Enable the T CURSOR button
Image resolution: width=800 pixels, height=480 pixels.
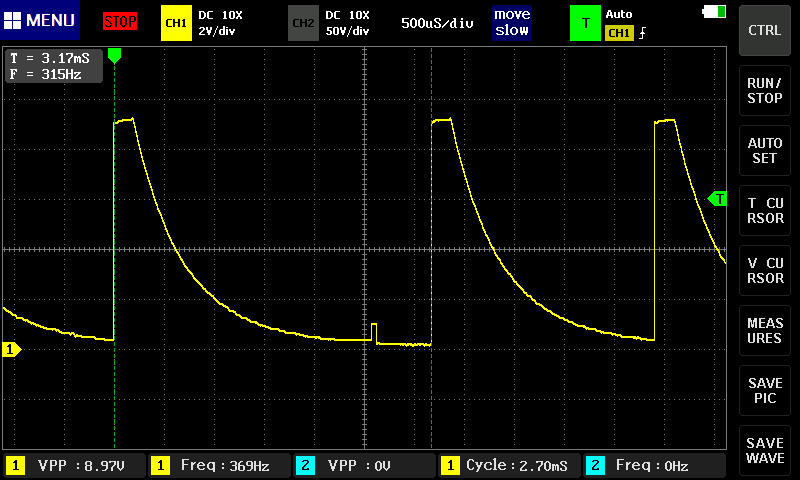(x=765, y=211)
